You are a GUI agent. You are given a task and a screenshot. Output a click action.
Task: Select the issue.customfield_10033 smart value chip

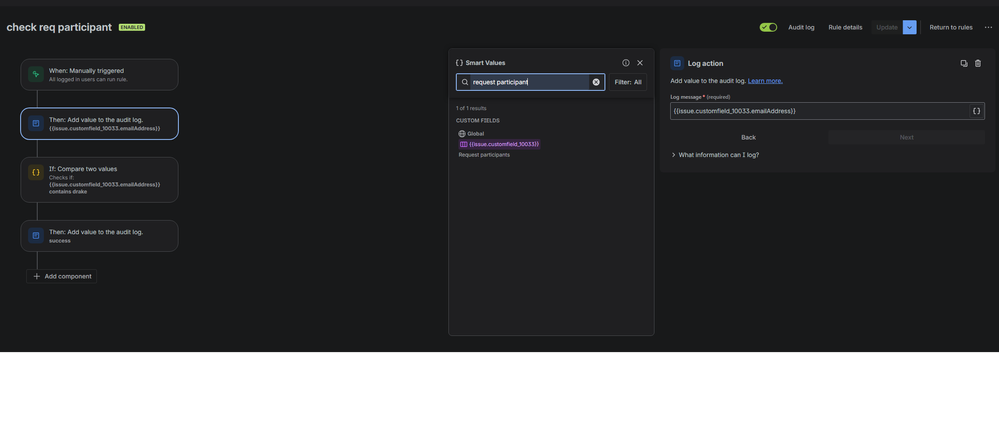click(x=500, y=145)
